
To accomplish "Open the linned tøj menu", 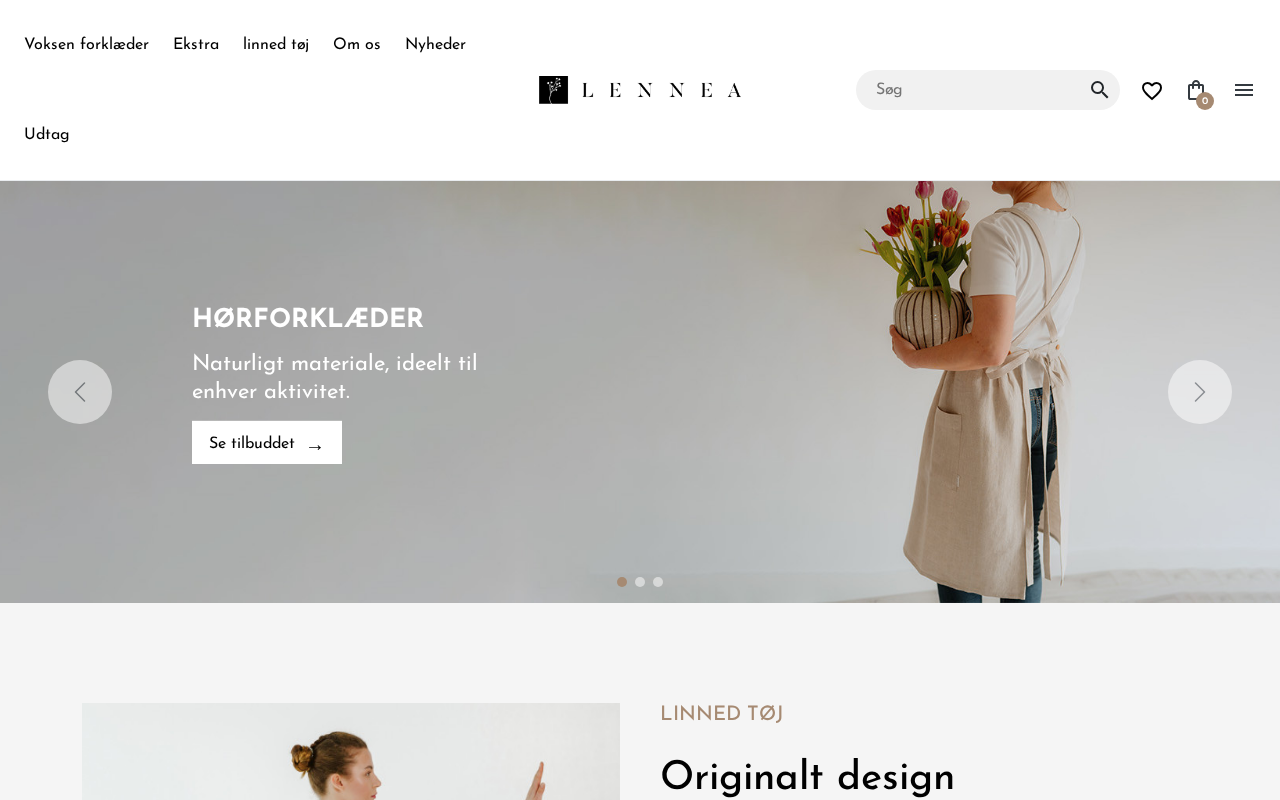I will pyautogui.click(x=276, y=45).
